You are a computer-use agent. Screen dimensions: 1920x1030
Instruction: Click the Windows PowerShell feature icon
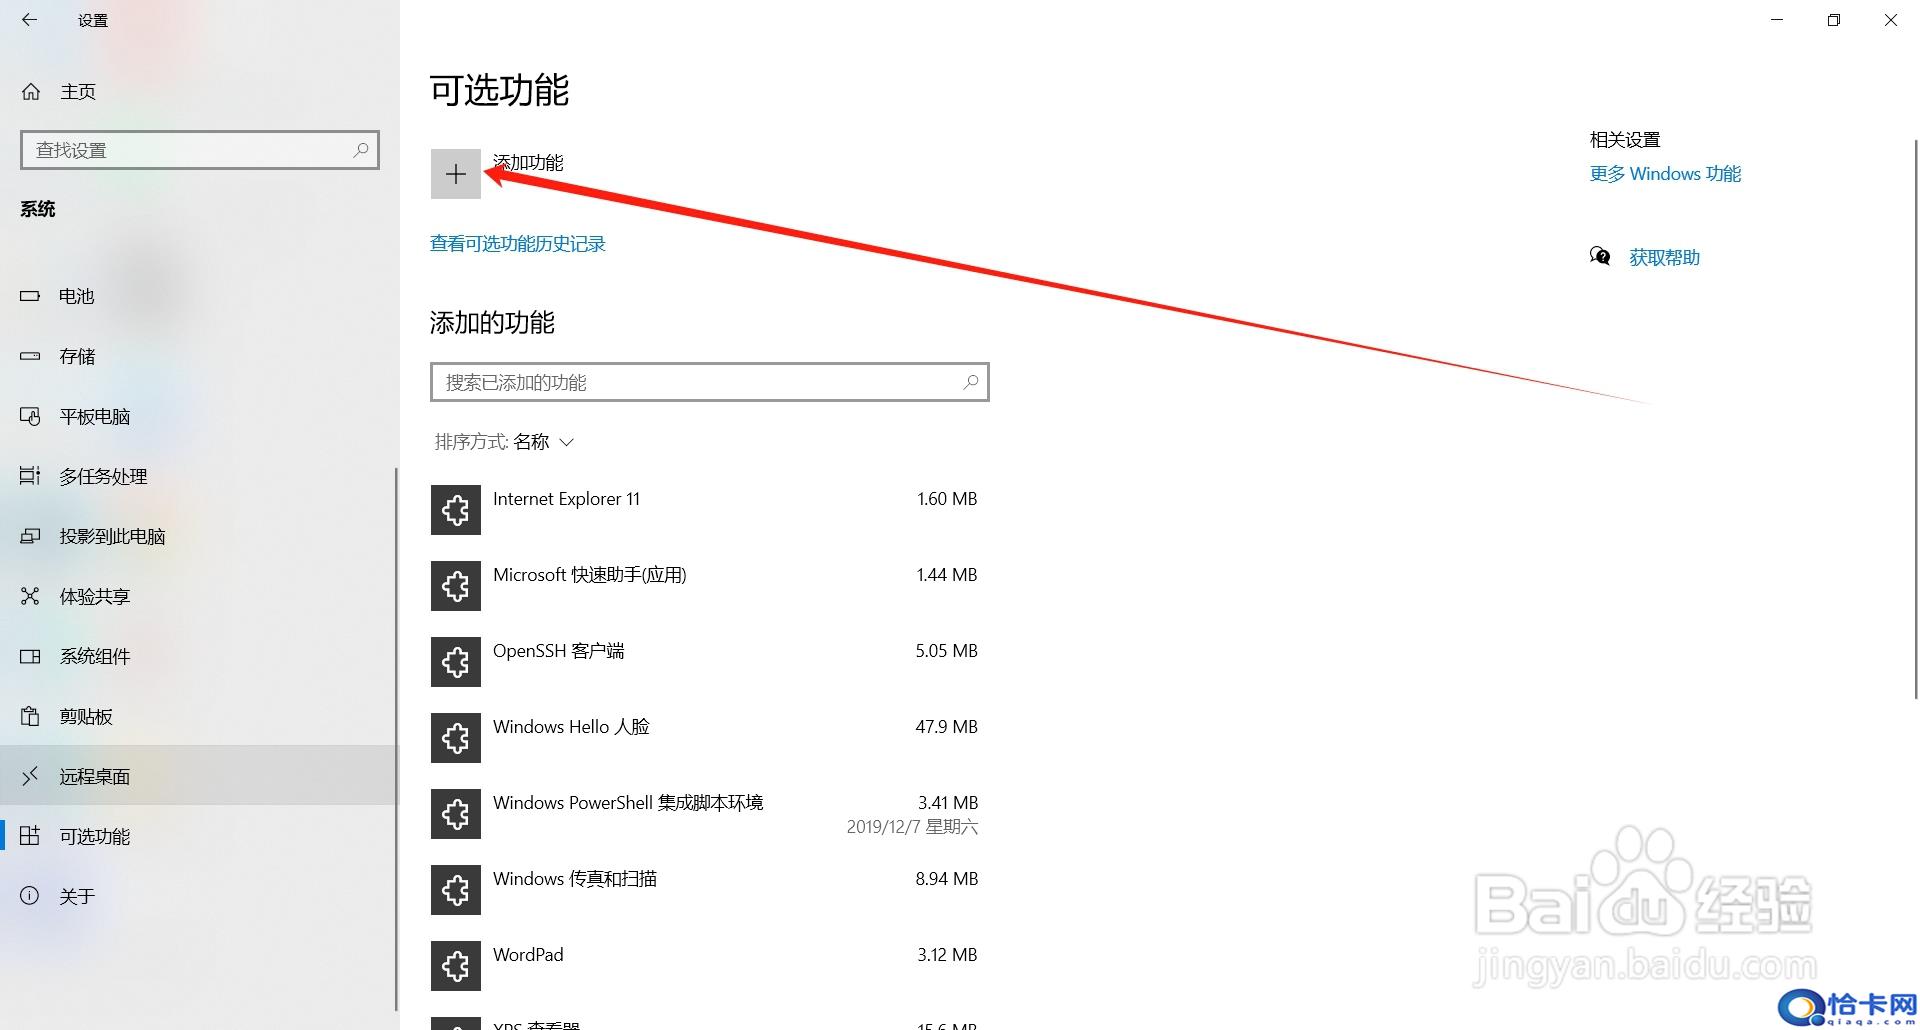pyautogui.click(x=456, y=814)
